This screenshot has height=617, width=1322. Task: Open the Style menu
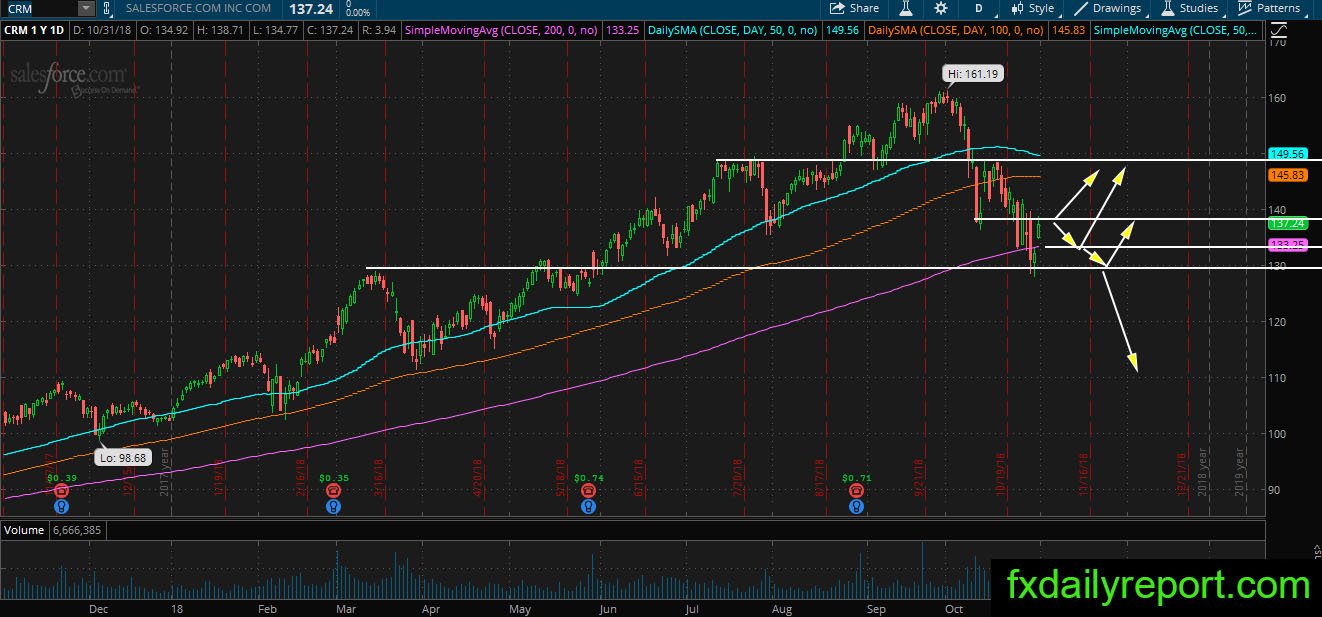[1033, 8]
